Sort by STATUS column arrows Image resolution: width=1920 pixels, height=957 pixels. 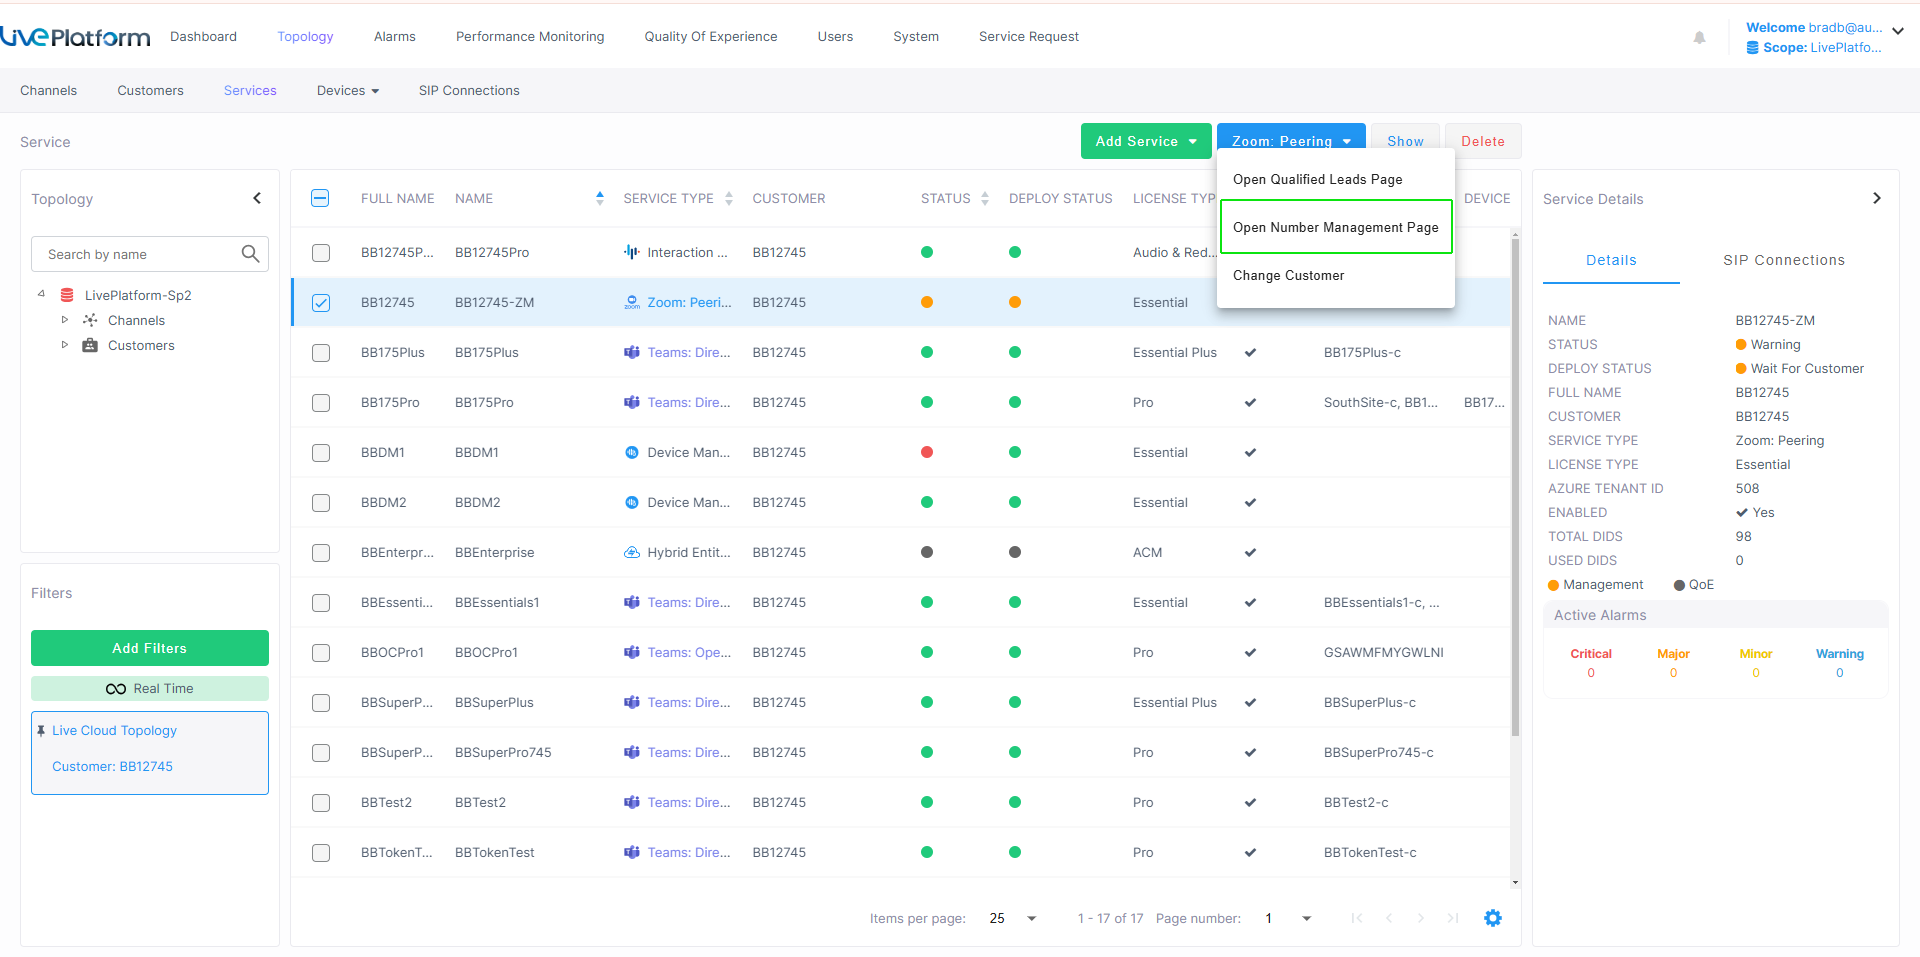coord(985,198)
